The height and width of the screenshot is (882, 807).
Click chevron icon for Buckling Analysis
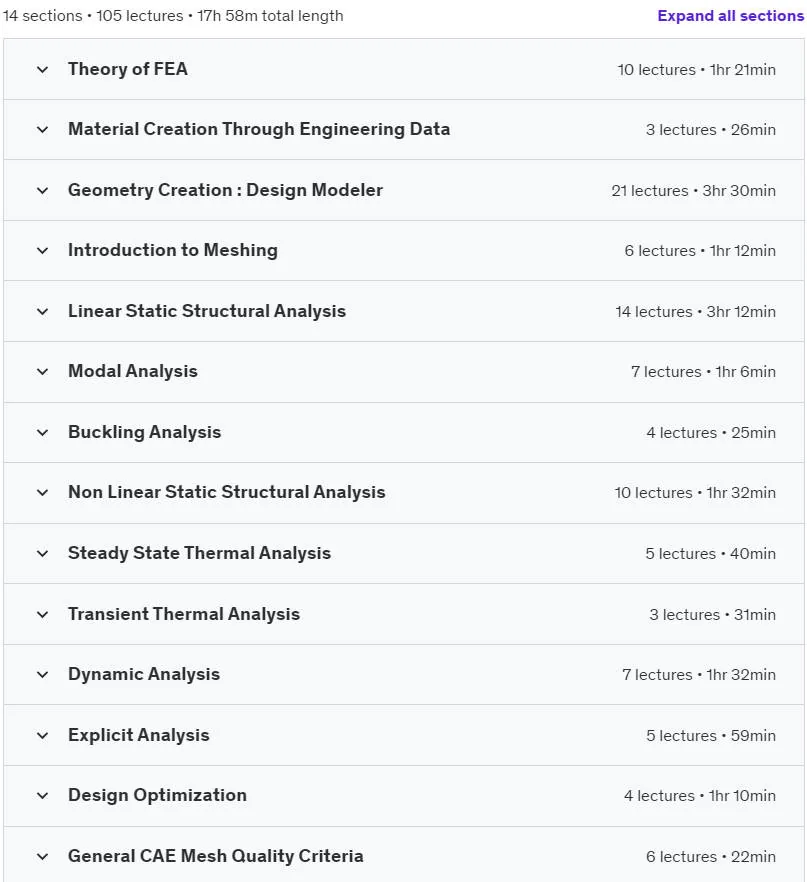(x=42, y=433)
